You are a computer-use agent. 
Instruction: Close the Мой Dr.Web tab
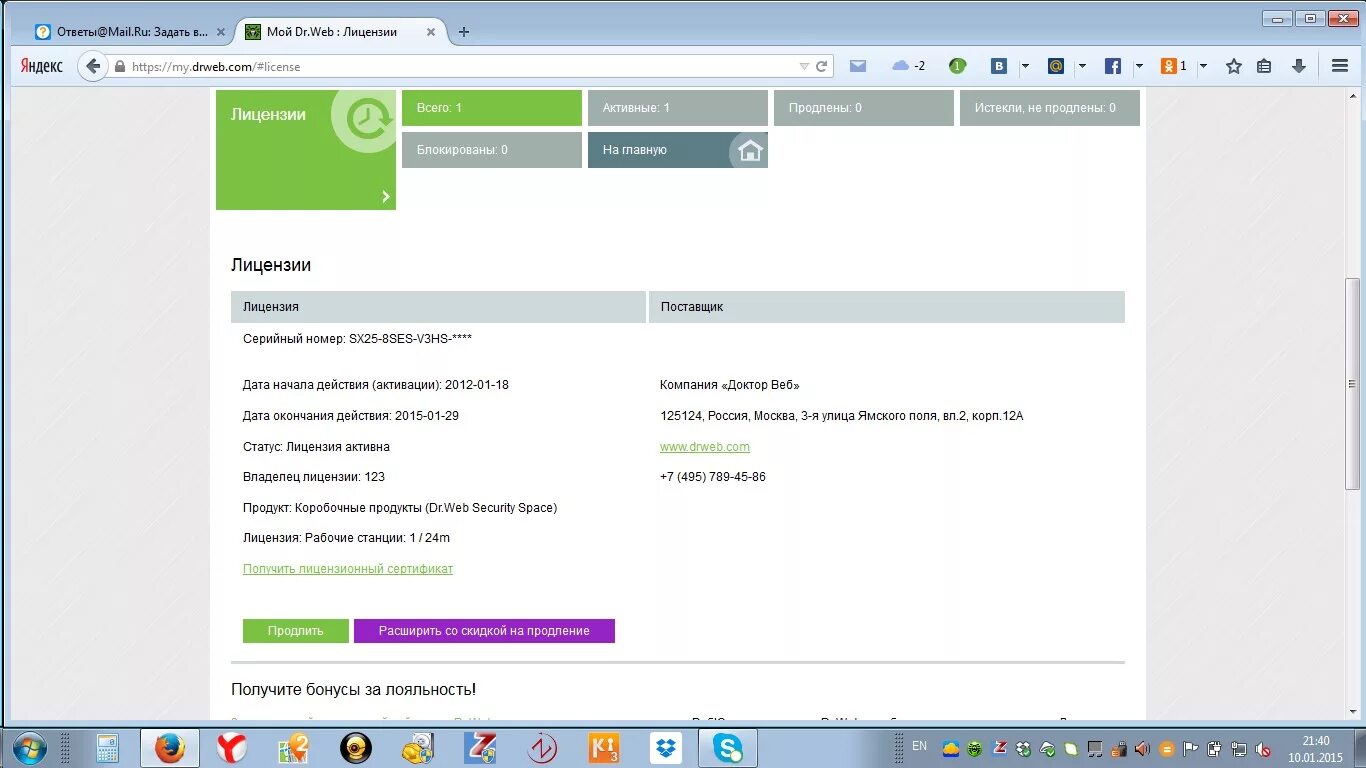[x=431, y=32]
